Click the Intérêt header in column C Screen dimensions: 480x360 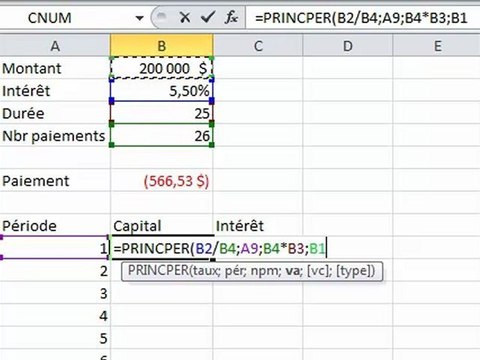[x=258, y=226]
